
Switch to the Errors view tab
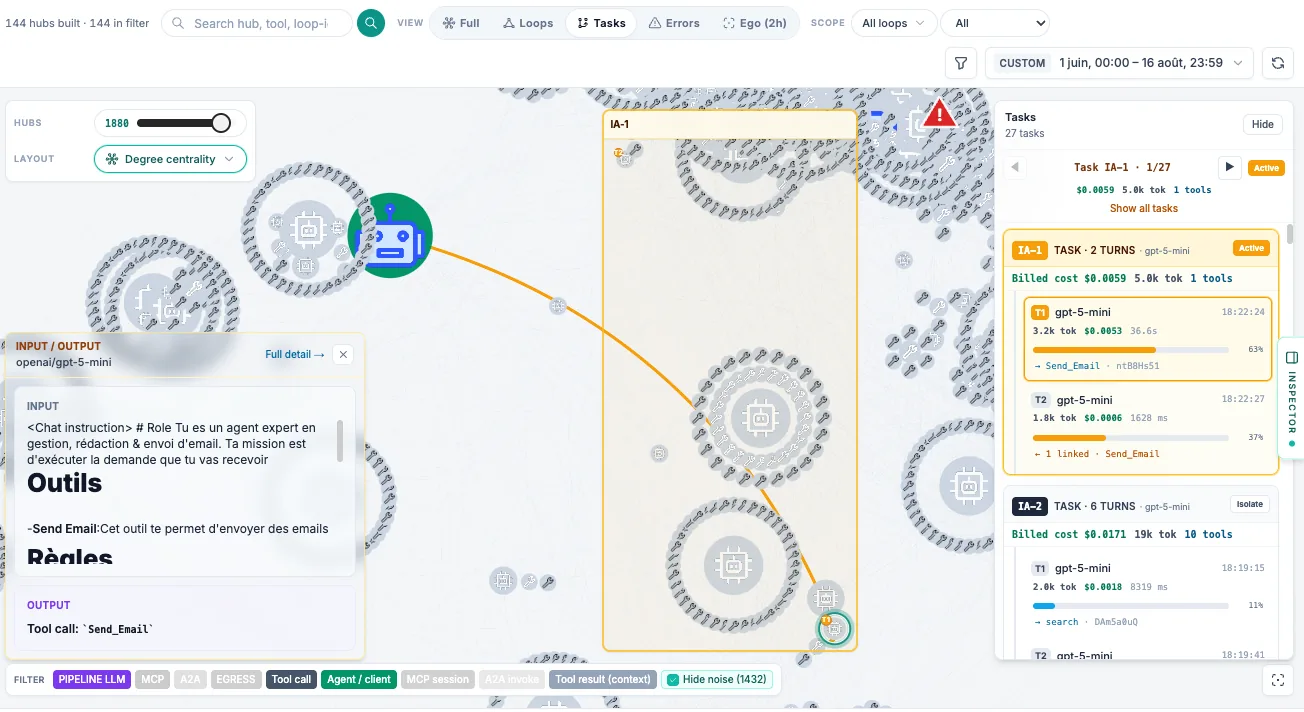click(x=674, y=23)
